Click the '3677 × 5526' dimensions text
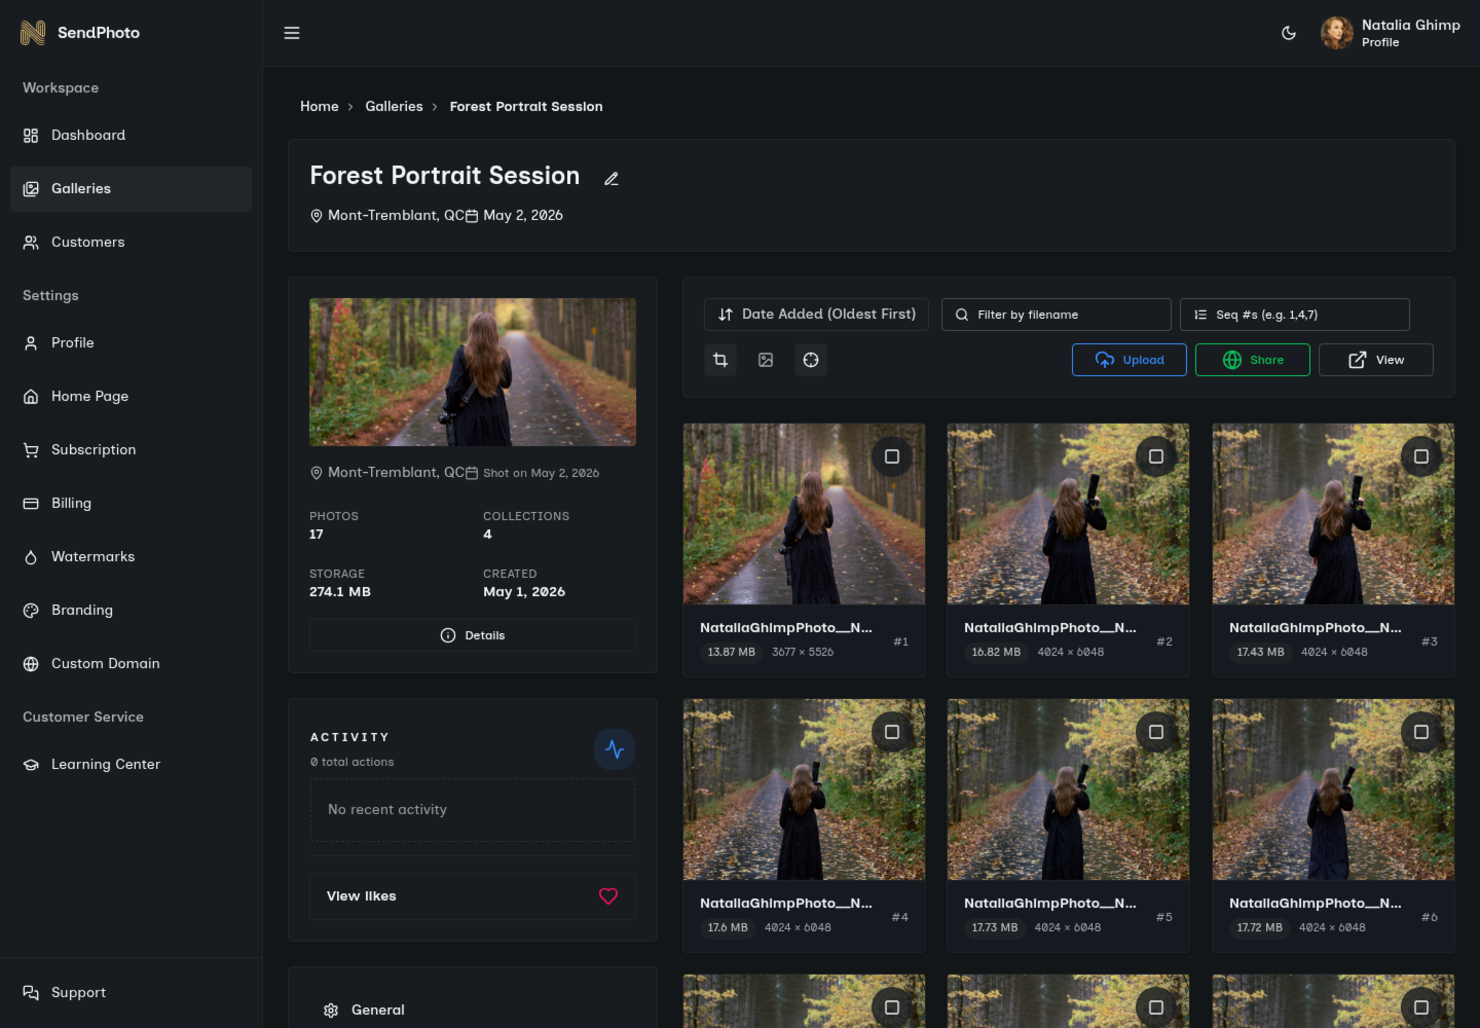 (x=803, y=652)
